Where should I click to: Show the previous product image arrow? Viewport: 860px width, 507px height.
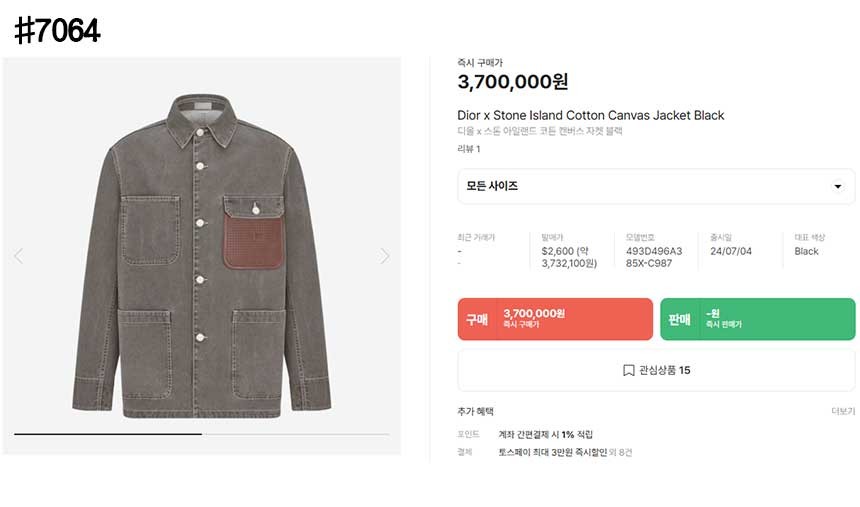pos(18,256)
